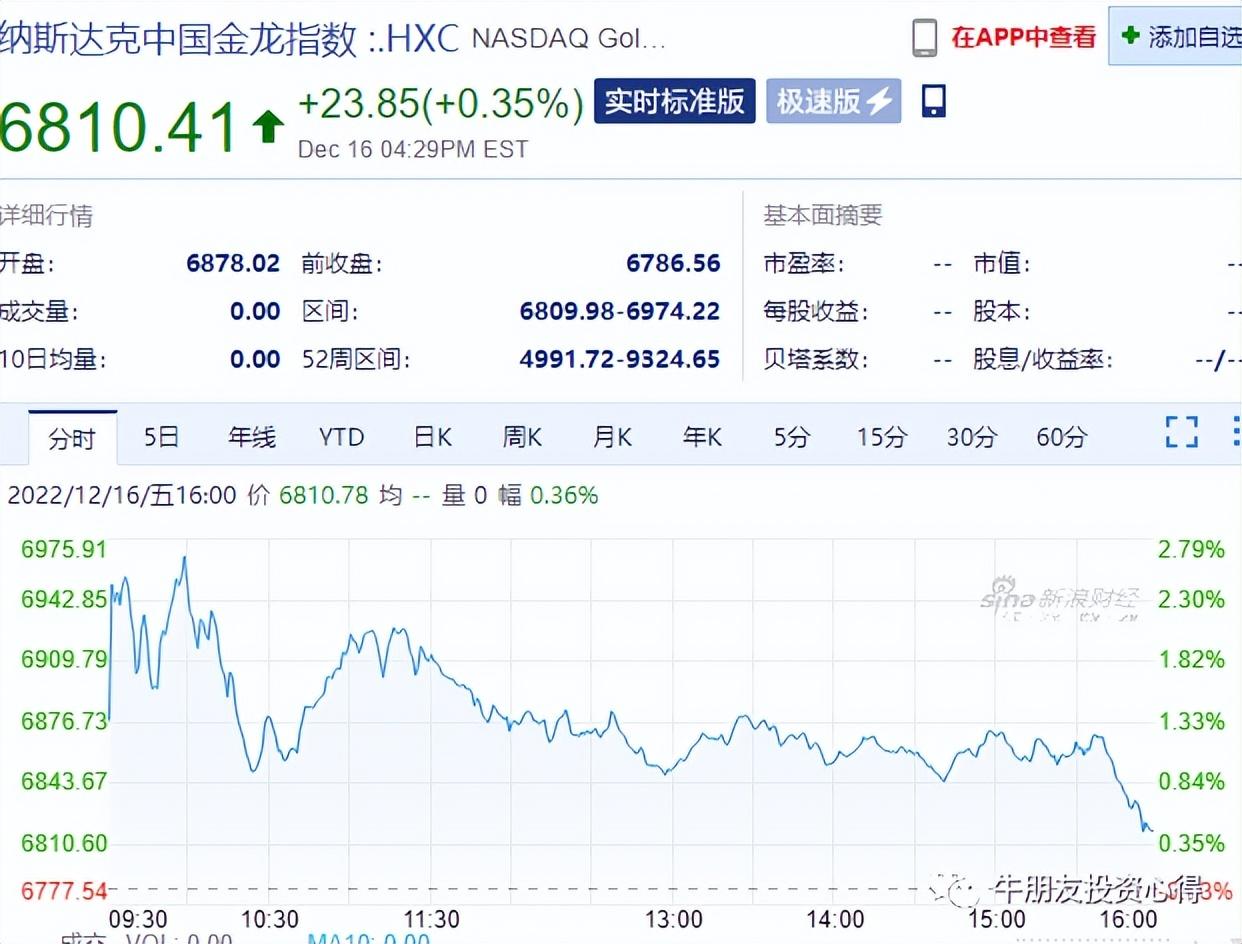The width and height of the screenshot is (1242, 944).
Task: Switch to 极速版 mode
Action: tap(834, 101)
